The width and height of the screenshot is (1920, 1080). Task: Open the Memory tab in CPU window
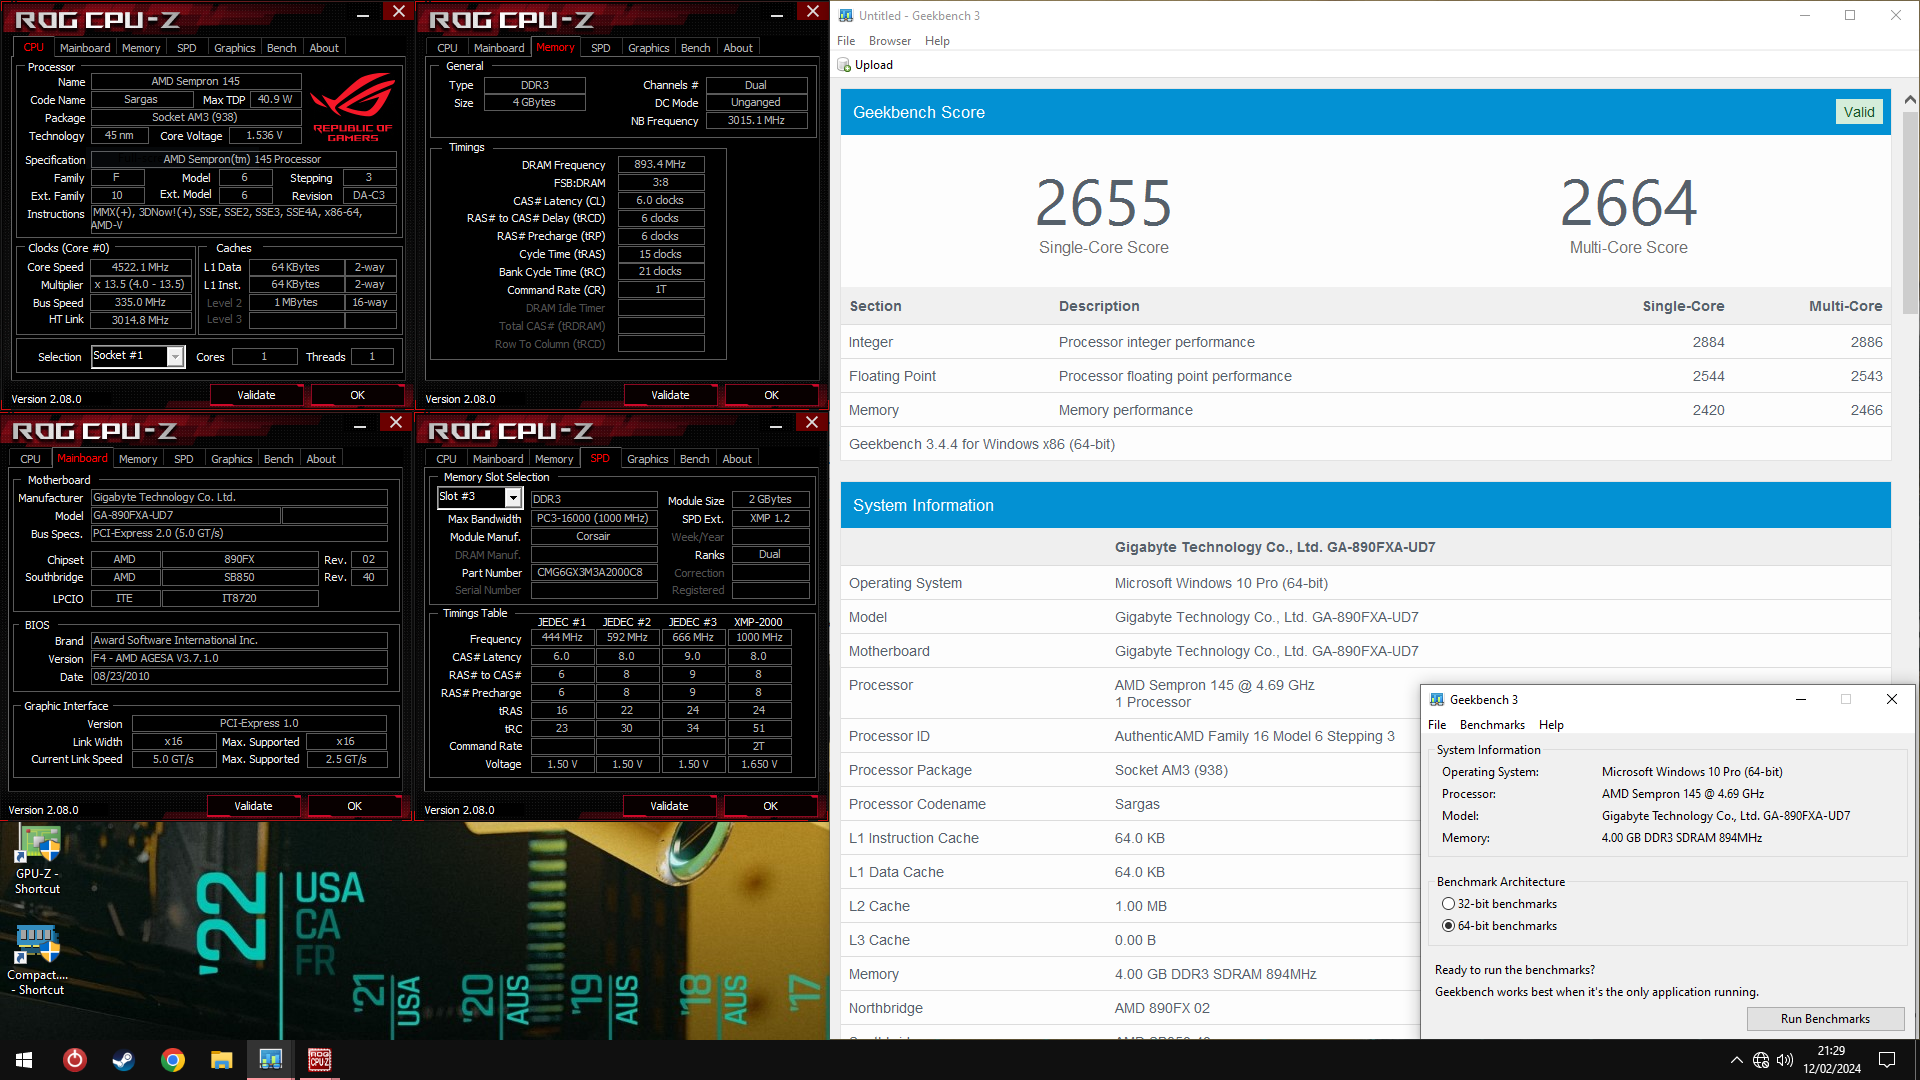click(x=141, y=48)
